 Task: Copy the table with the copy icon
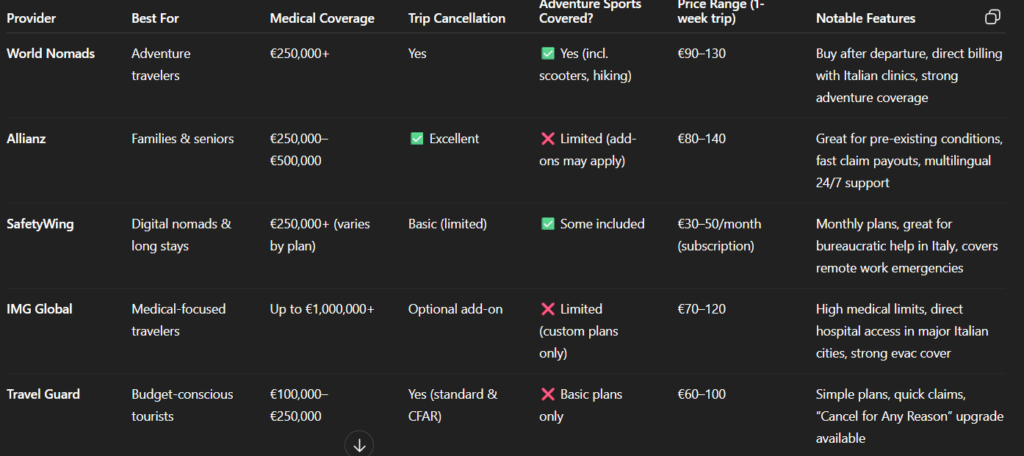(x=992, y=18)
